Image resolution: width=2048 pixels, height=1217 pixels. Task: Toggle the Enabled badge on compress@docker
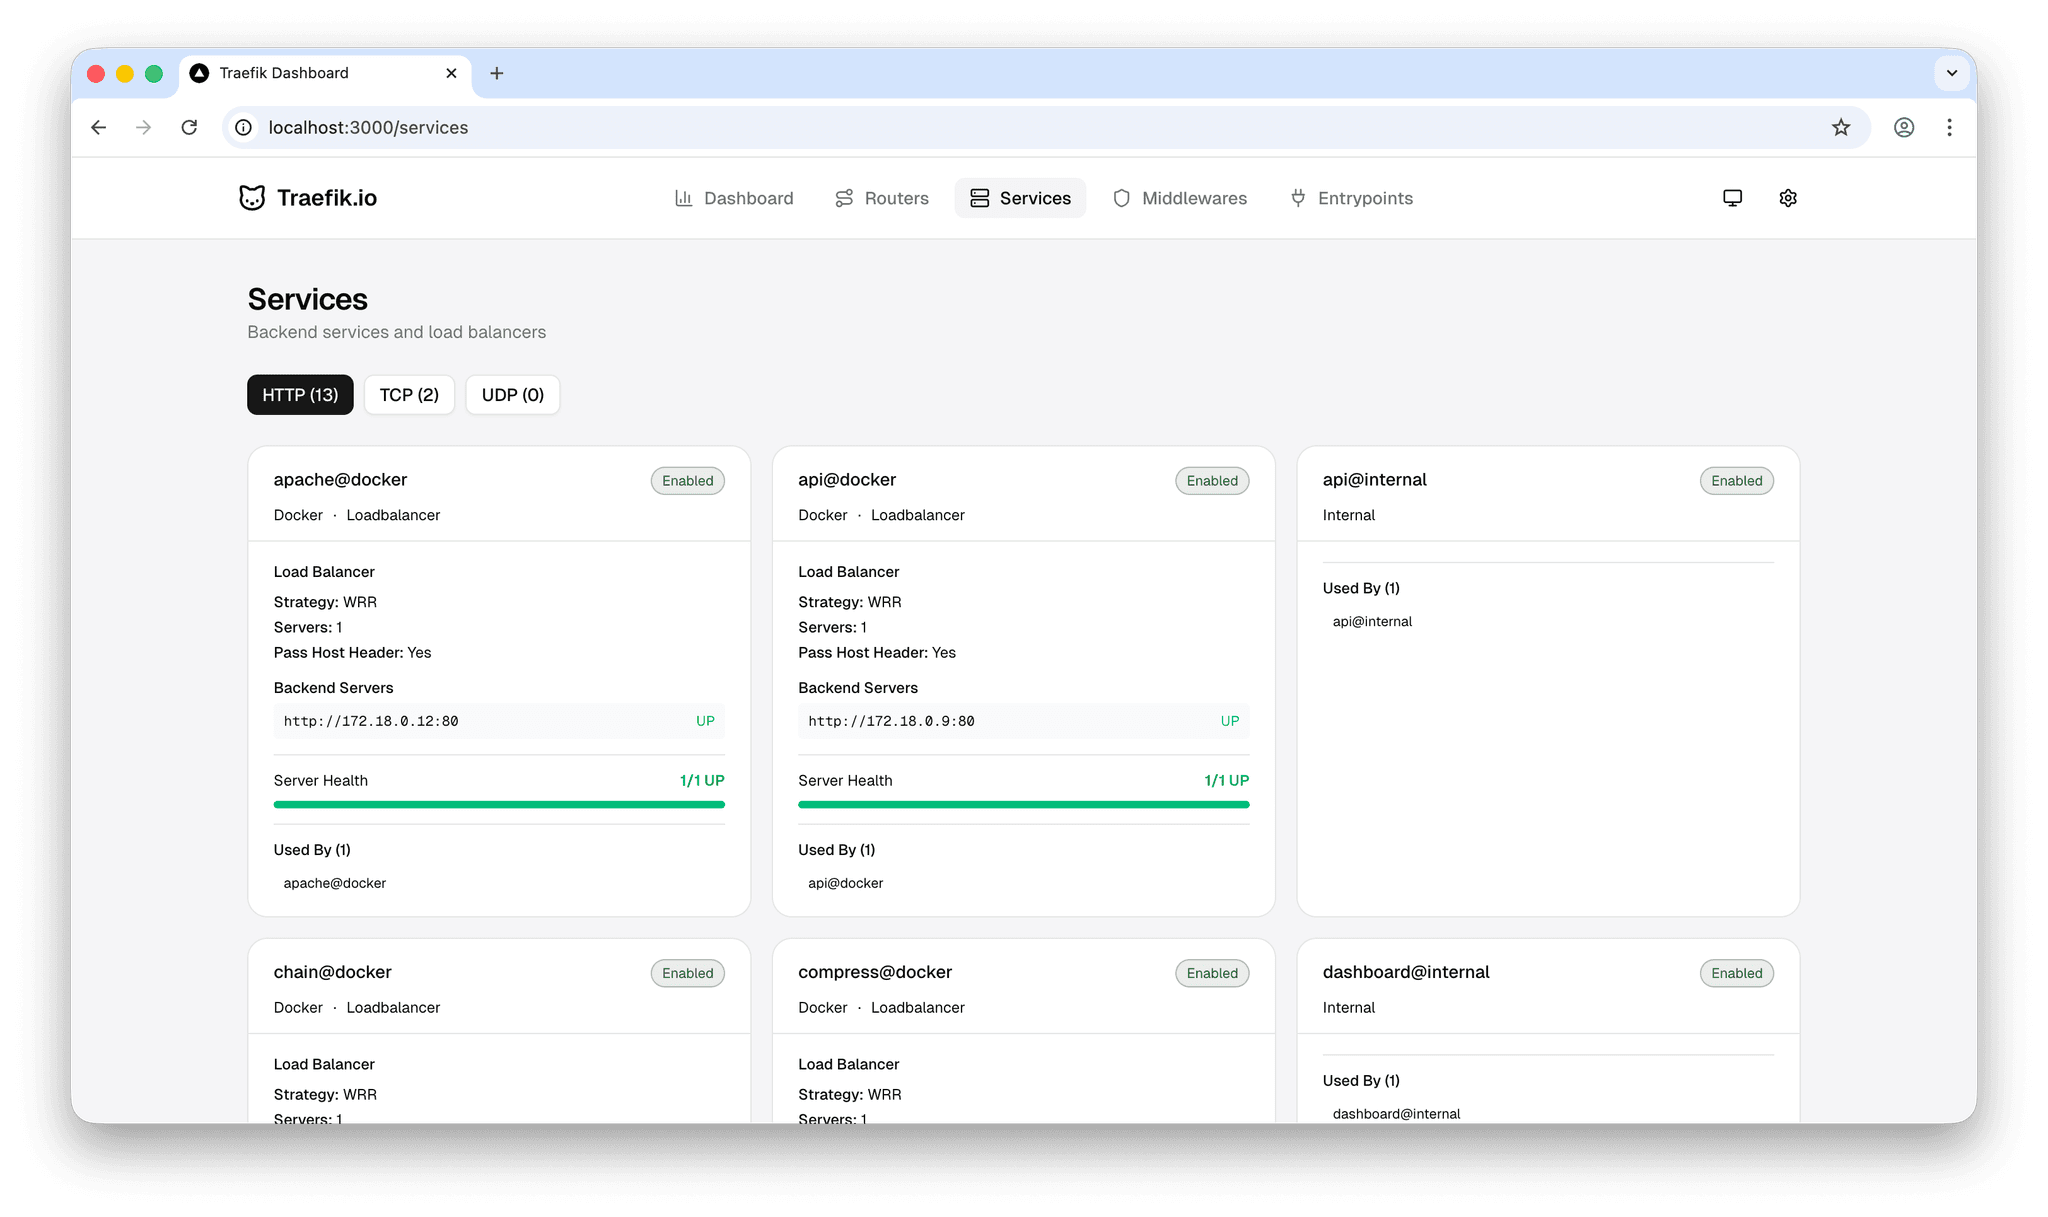pyautogui.click(x=1211, y=973)
